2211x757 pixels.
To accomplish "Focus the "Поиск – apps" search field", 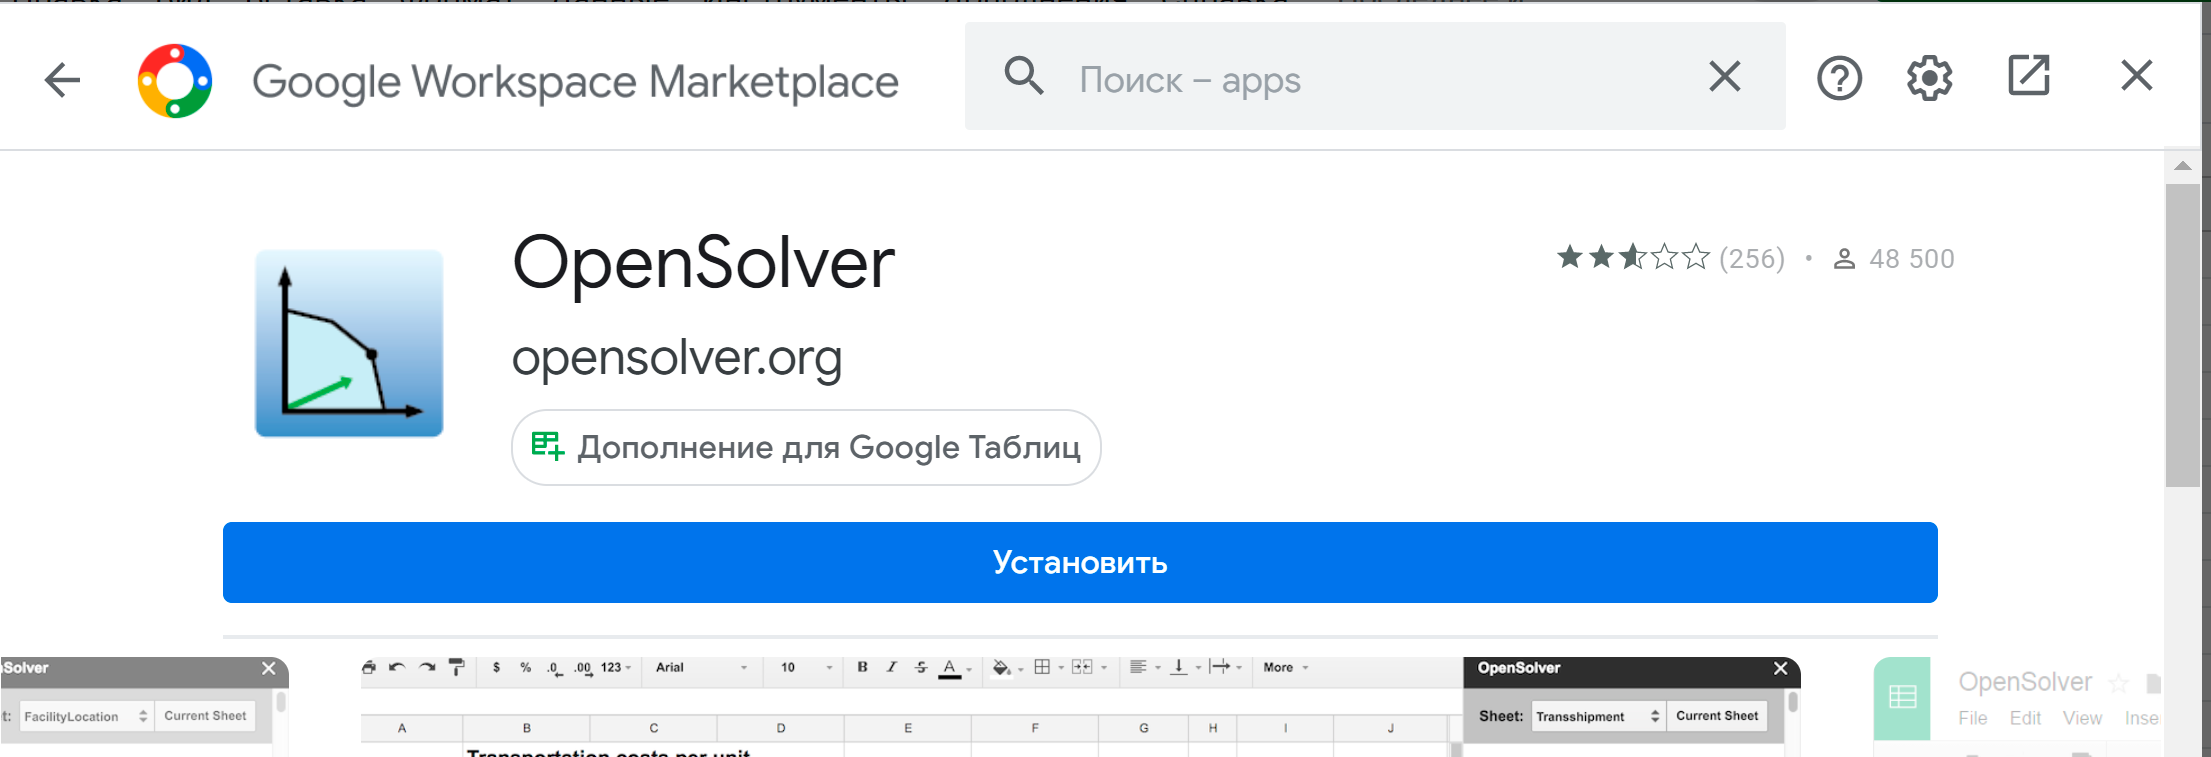I will point(1375,77).
